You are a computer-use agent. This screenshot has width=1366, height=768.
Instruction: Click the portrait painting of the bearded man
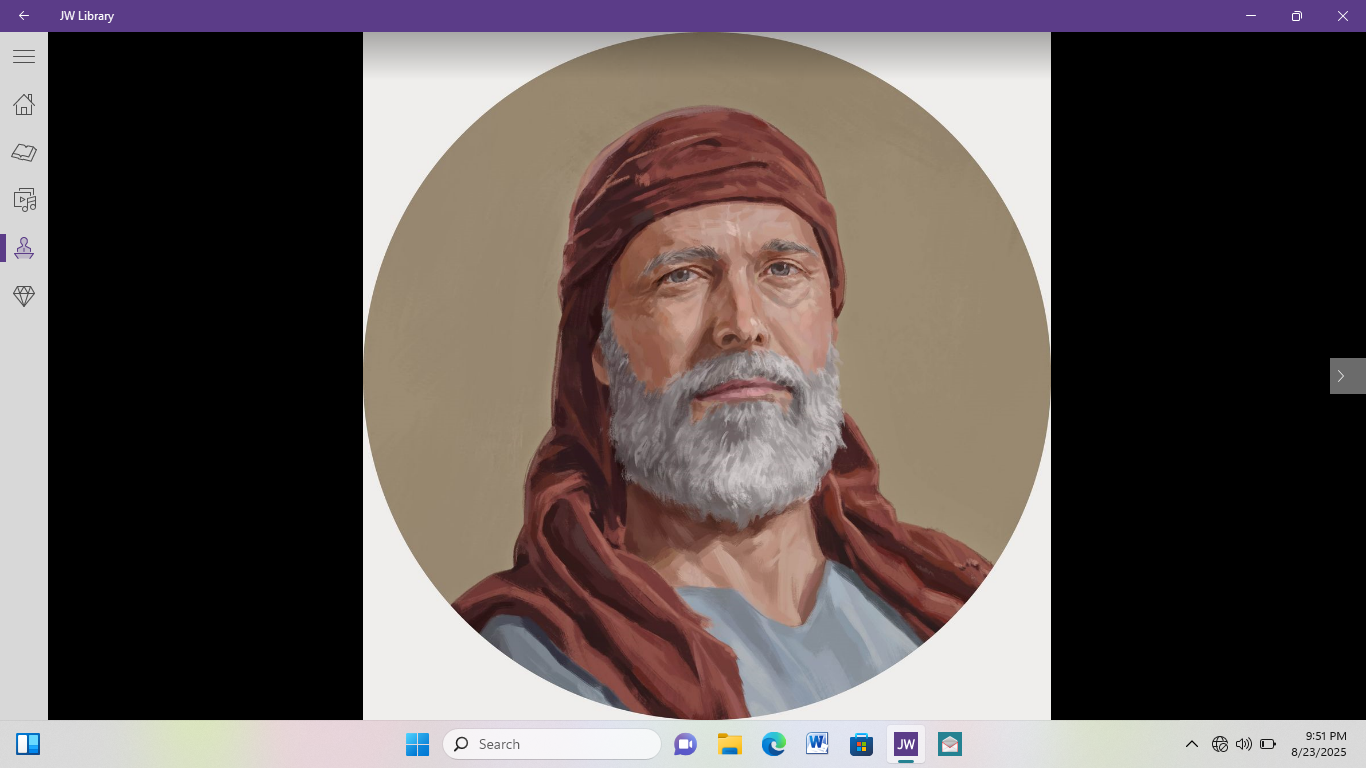[x=706, y=376]
